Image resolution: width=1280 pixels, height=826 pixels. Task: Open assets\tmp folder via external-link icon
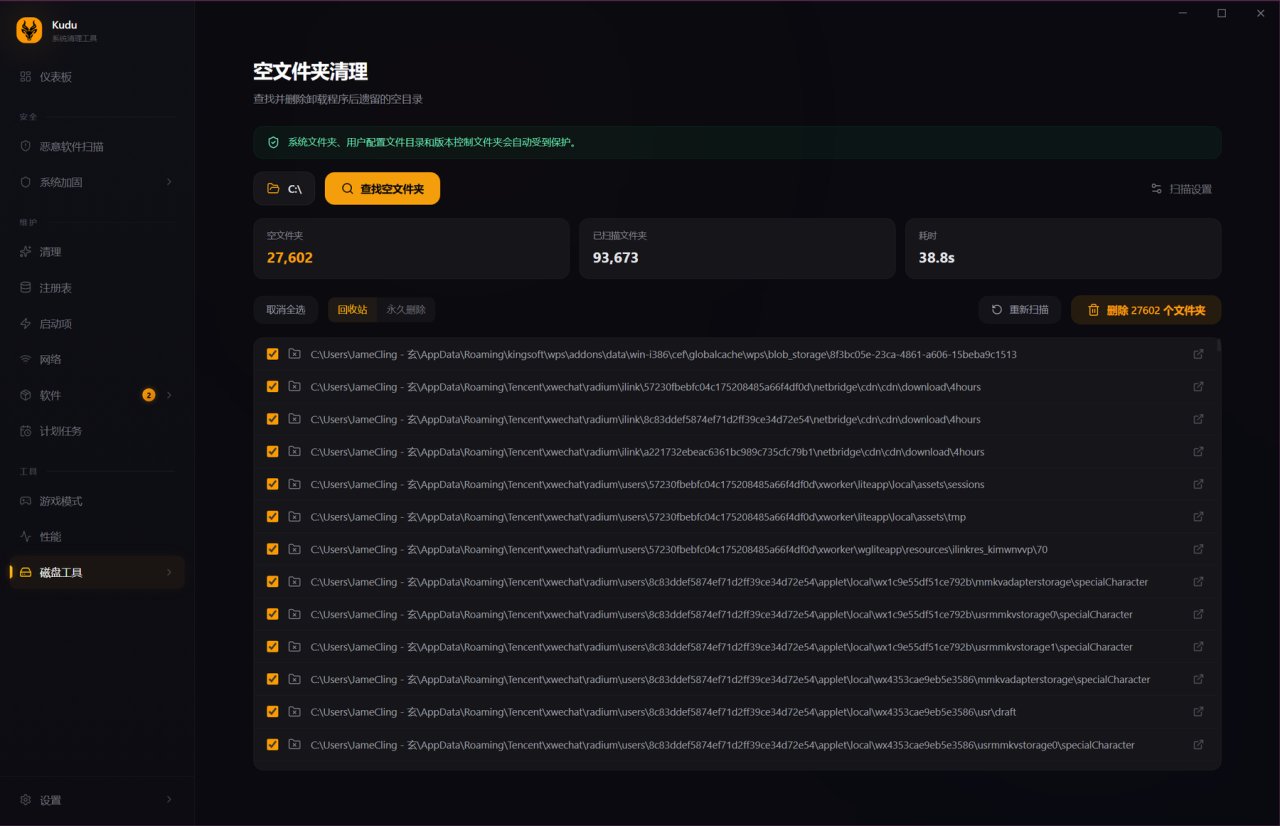[1198, 517]
